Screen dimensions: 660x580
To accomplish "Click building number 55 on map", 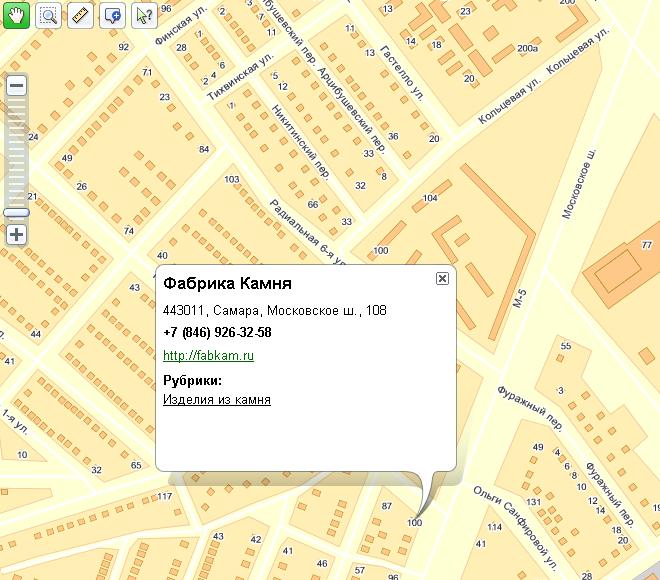I will tap(566, 346).
